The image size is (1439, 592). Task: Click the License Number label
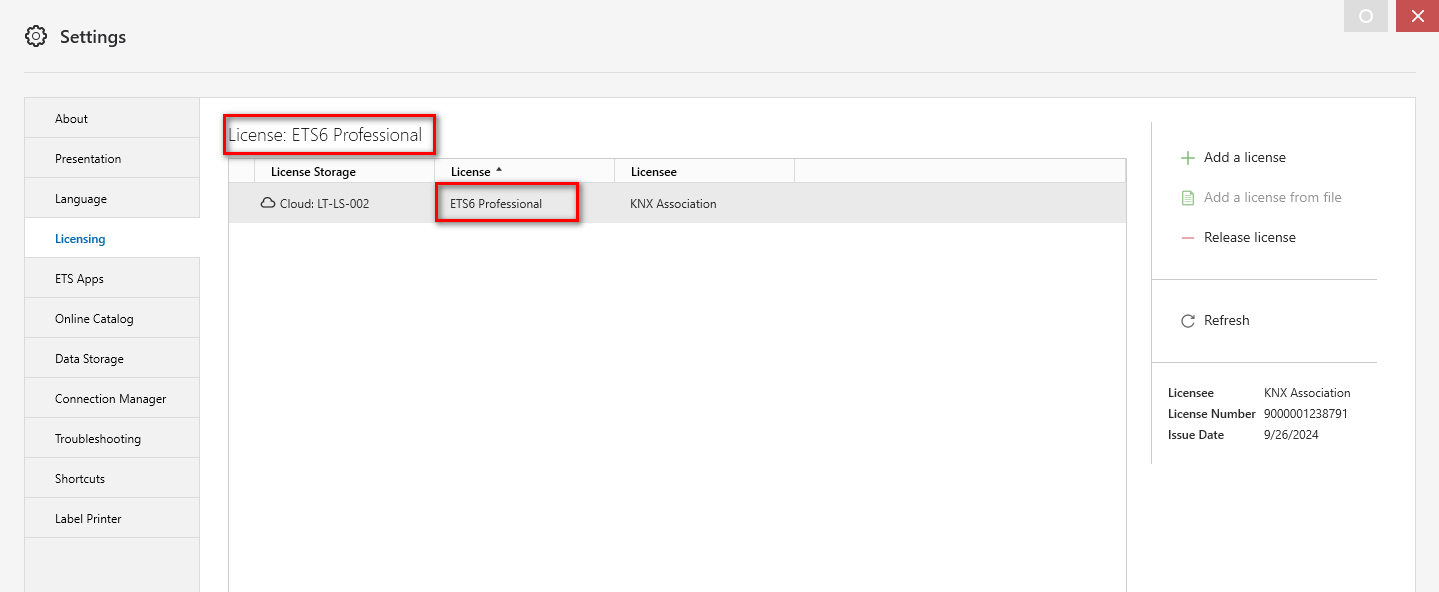click(1212, 414)
